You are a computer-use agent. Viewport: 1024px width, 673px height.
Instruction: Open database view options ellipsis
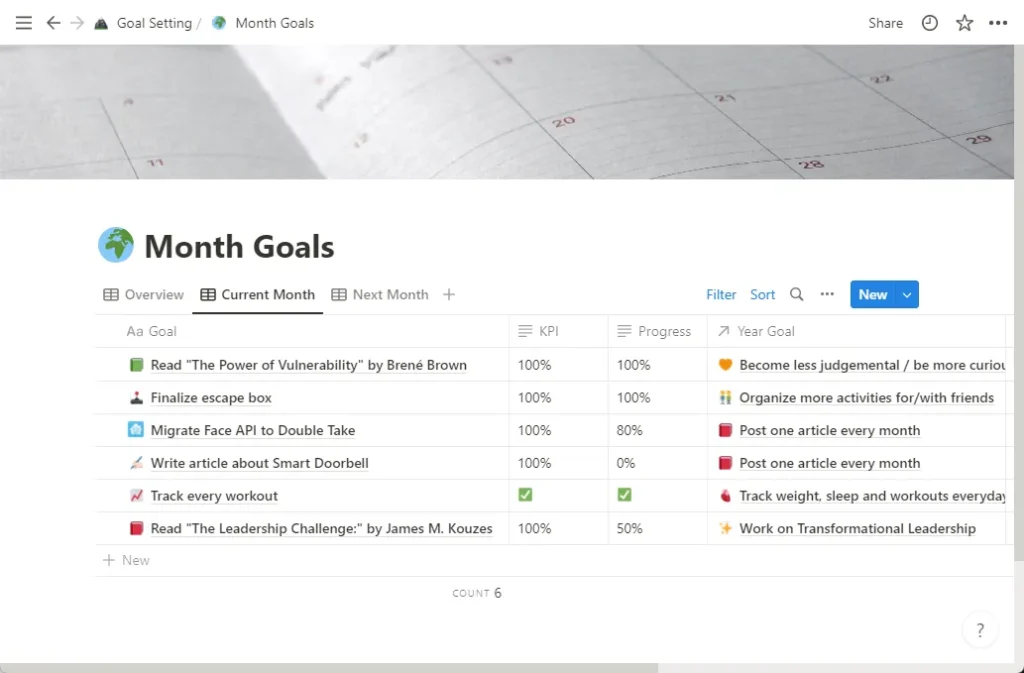[x=827, y=294]
